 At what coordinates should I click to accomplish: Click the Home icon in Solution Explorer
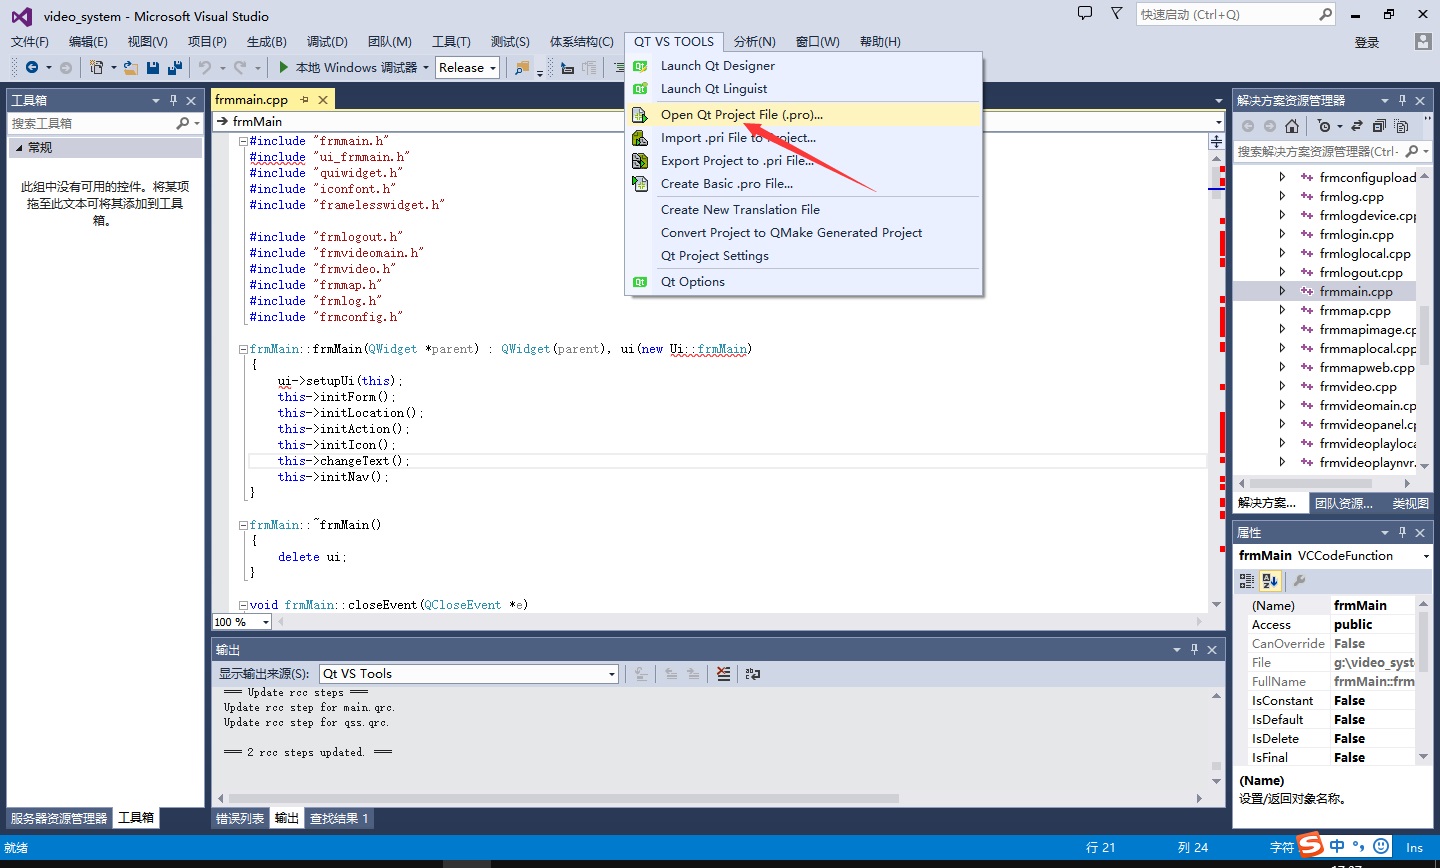click(x=1292, y=126)
